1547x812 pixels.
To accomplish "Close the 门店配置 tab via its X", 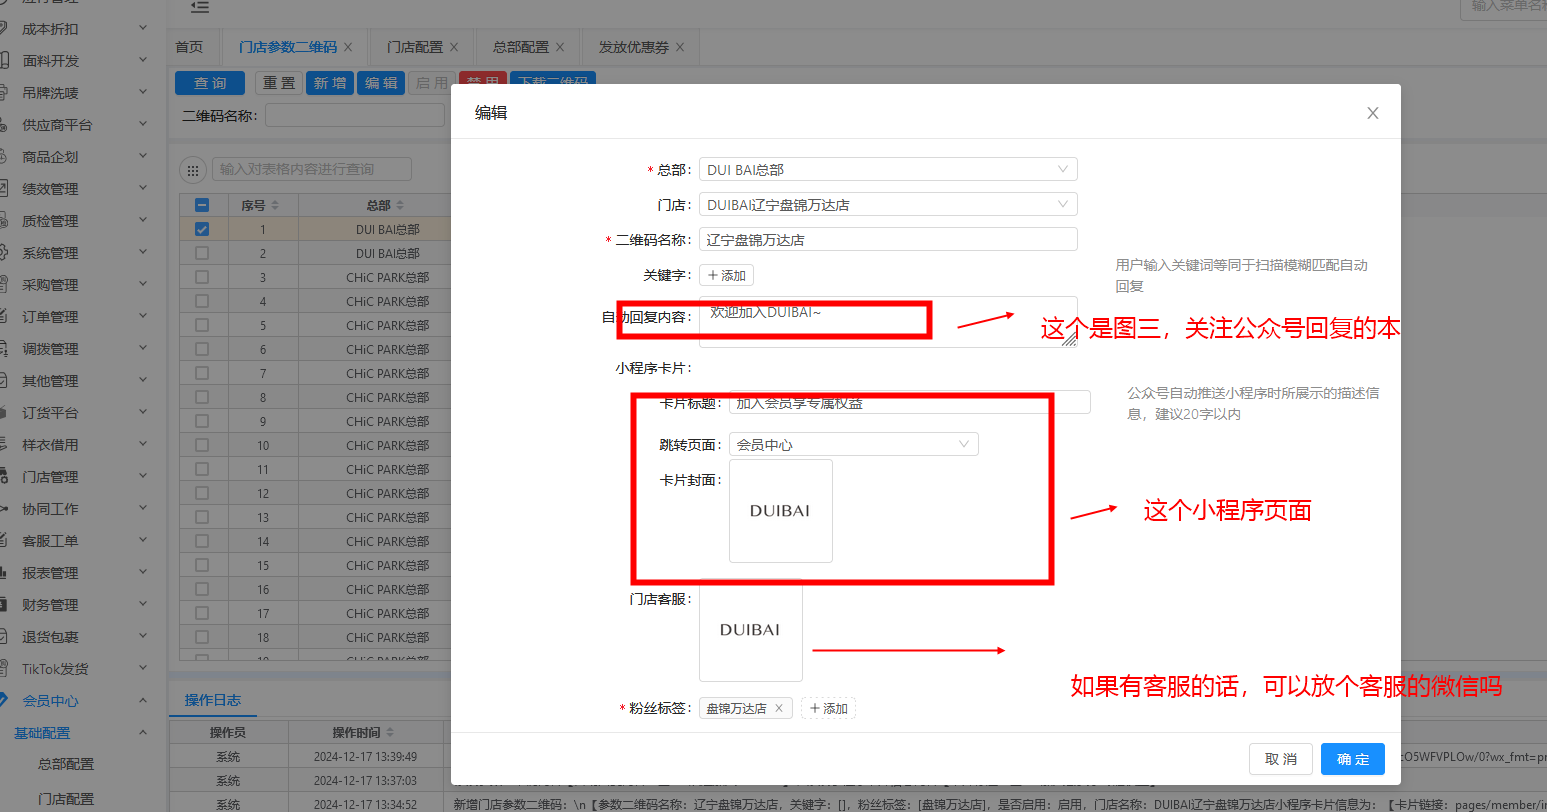I will (x=454, y=47).
